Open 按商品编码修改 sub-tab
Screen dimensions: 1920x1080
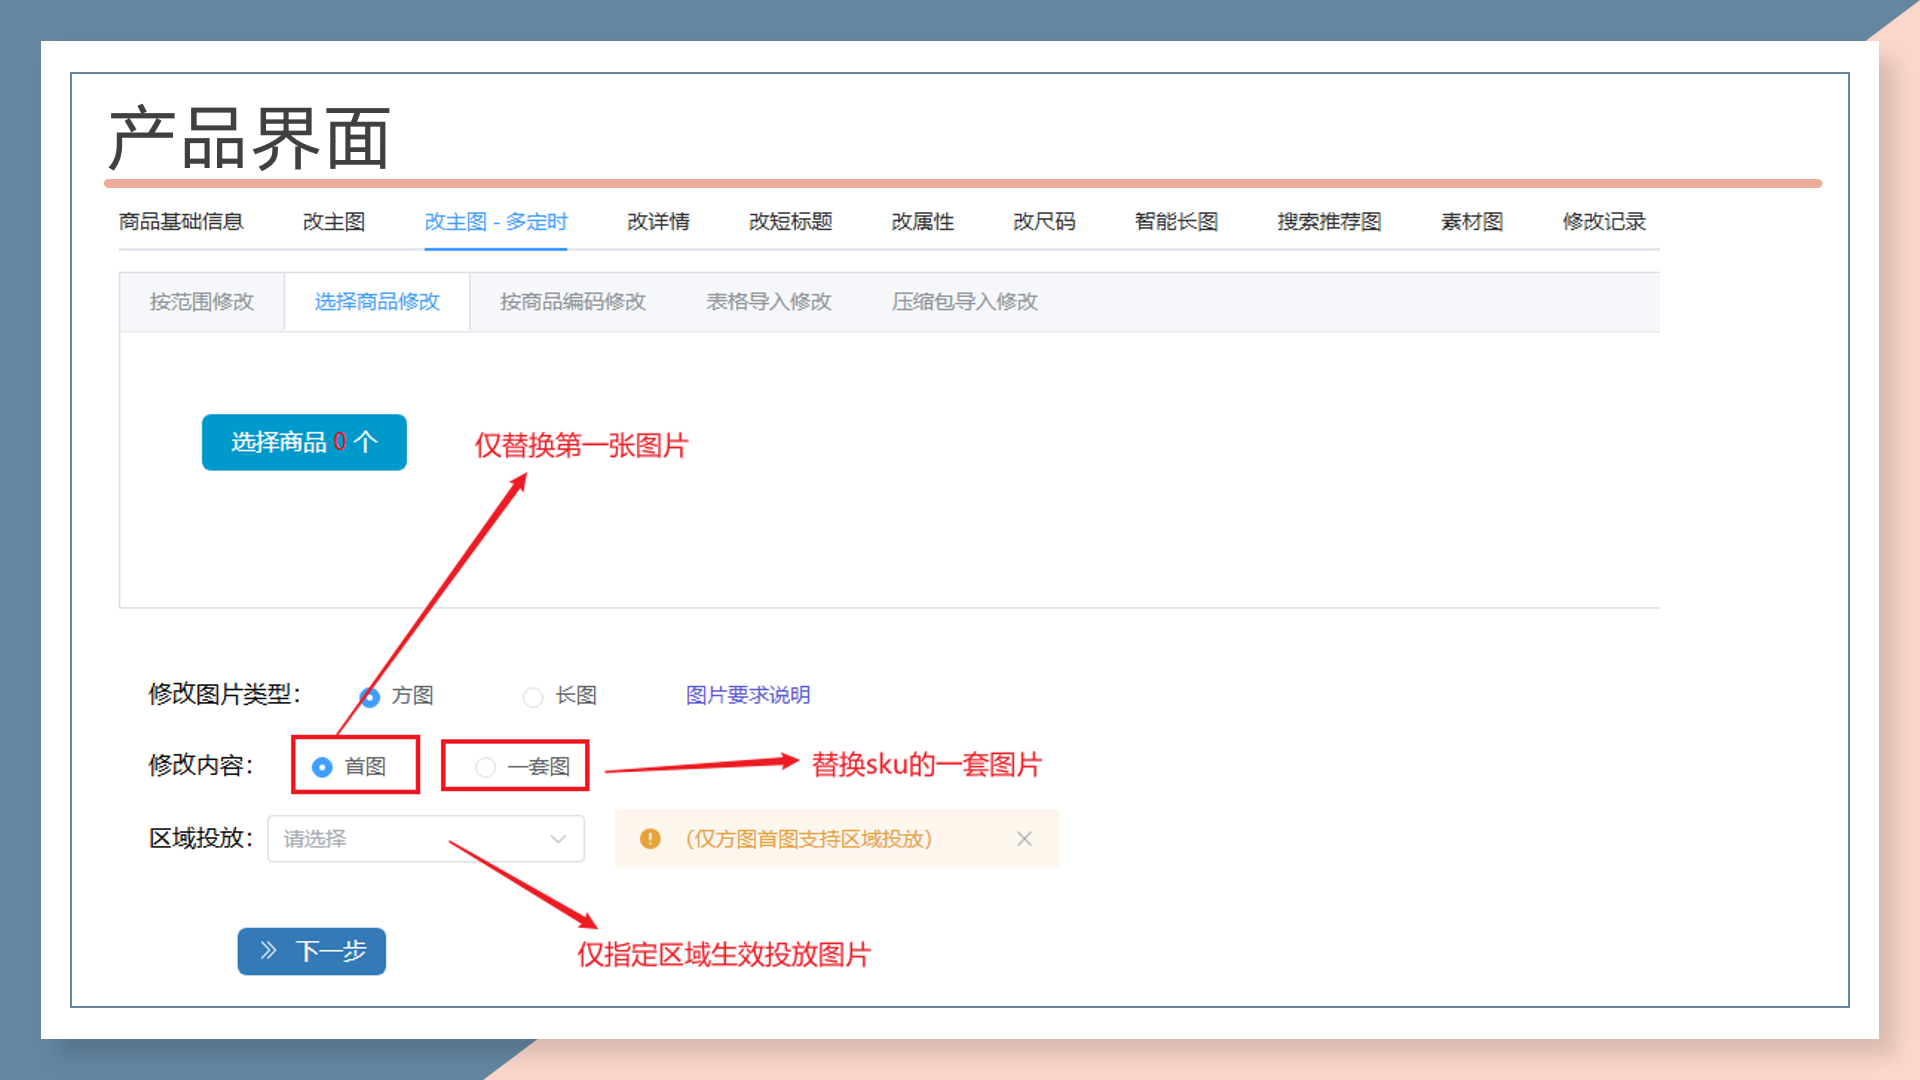point(573,302)
